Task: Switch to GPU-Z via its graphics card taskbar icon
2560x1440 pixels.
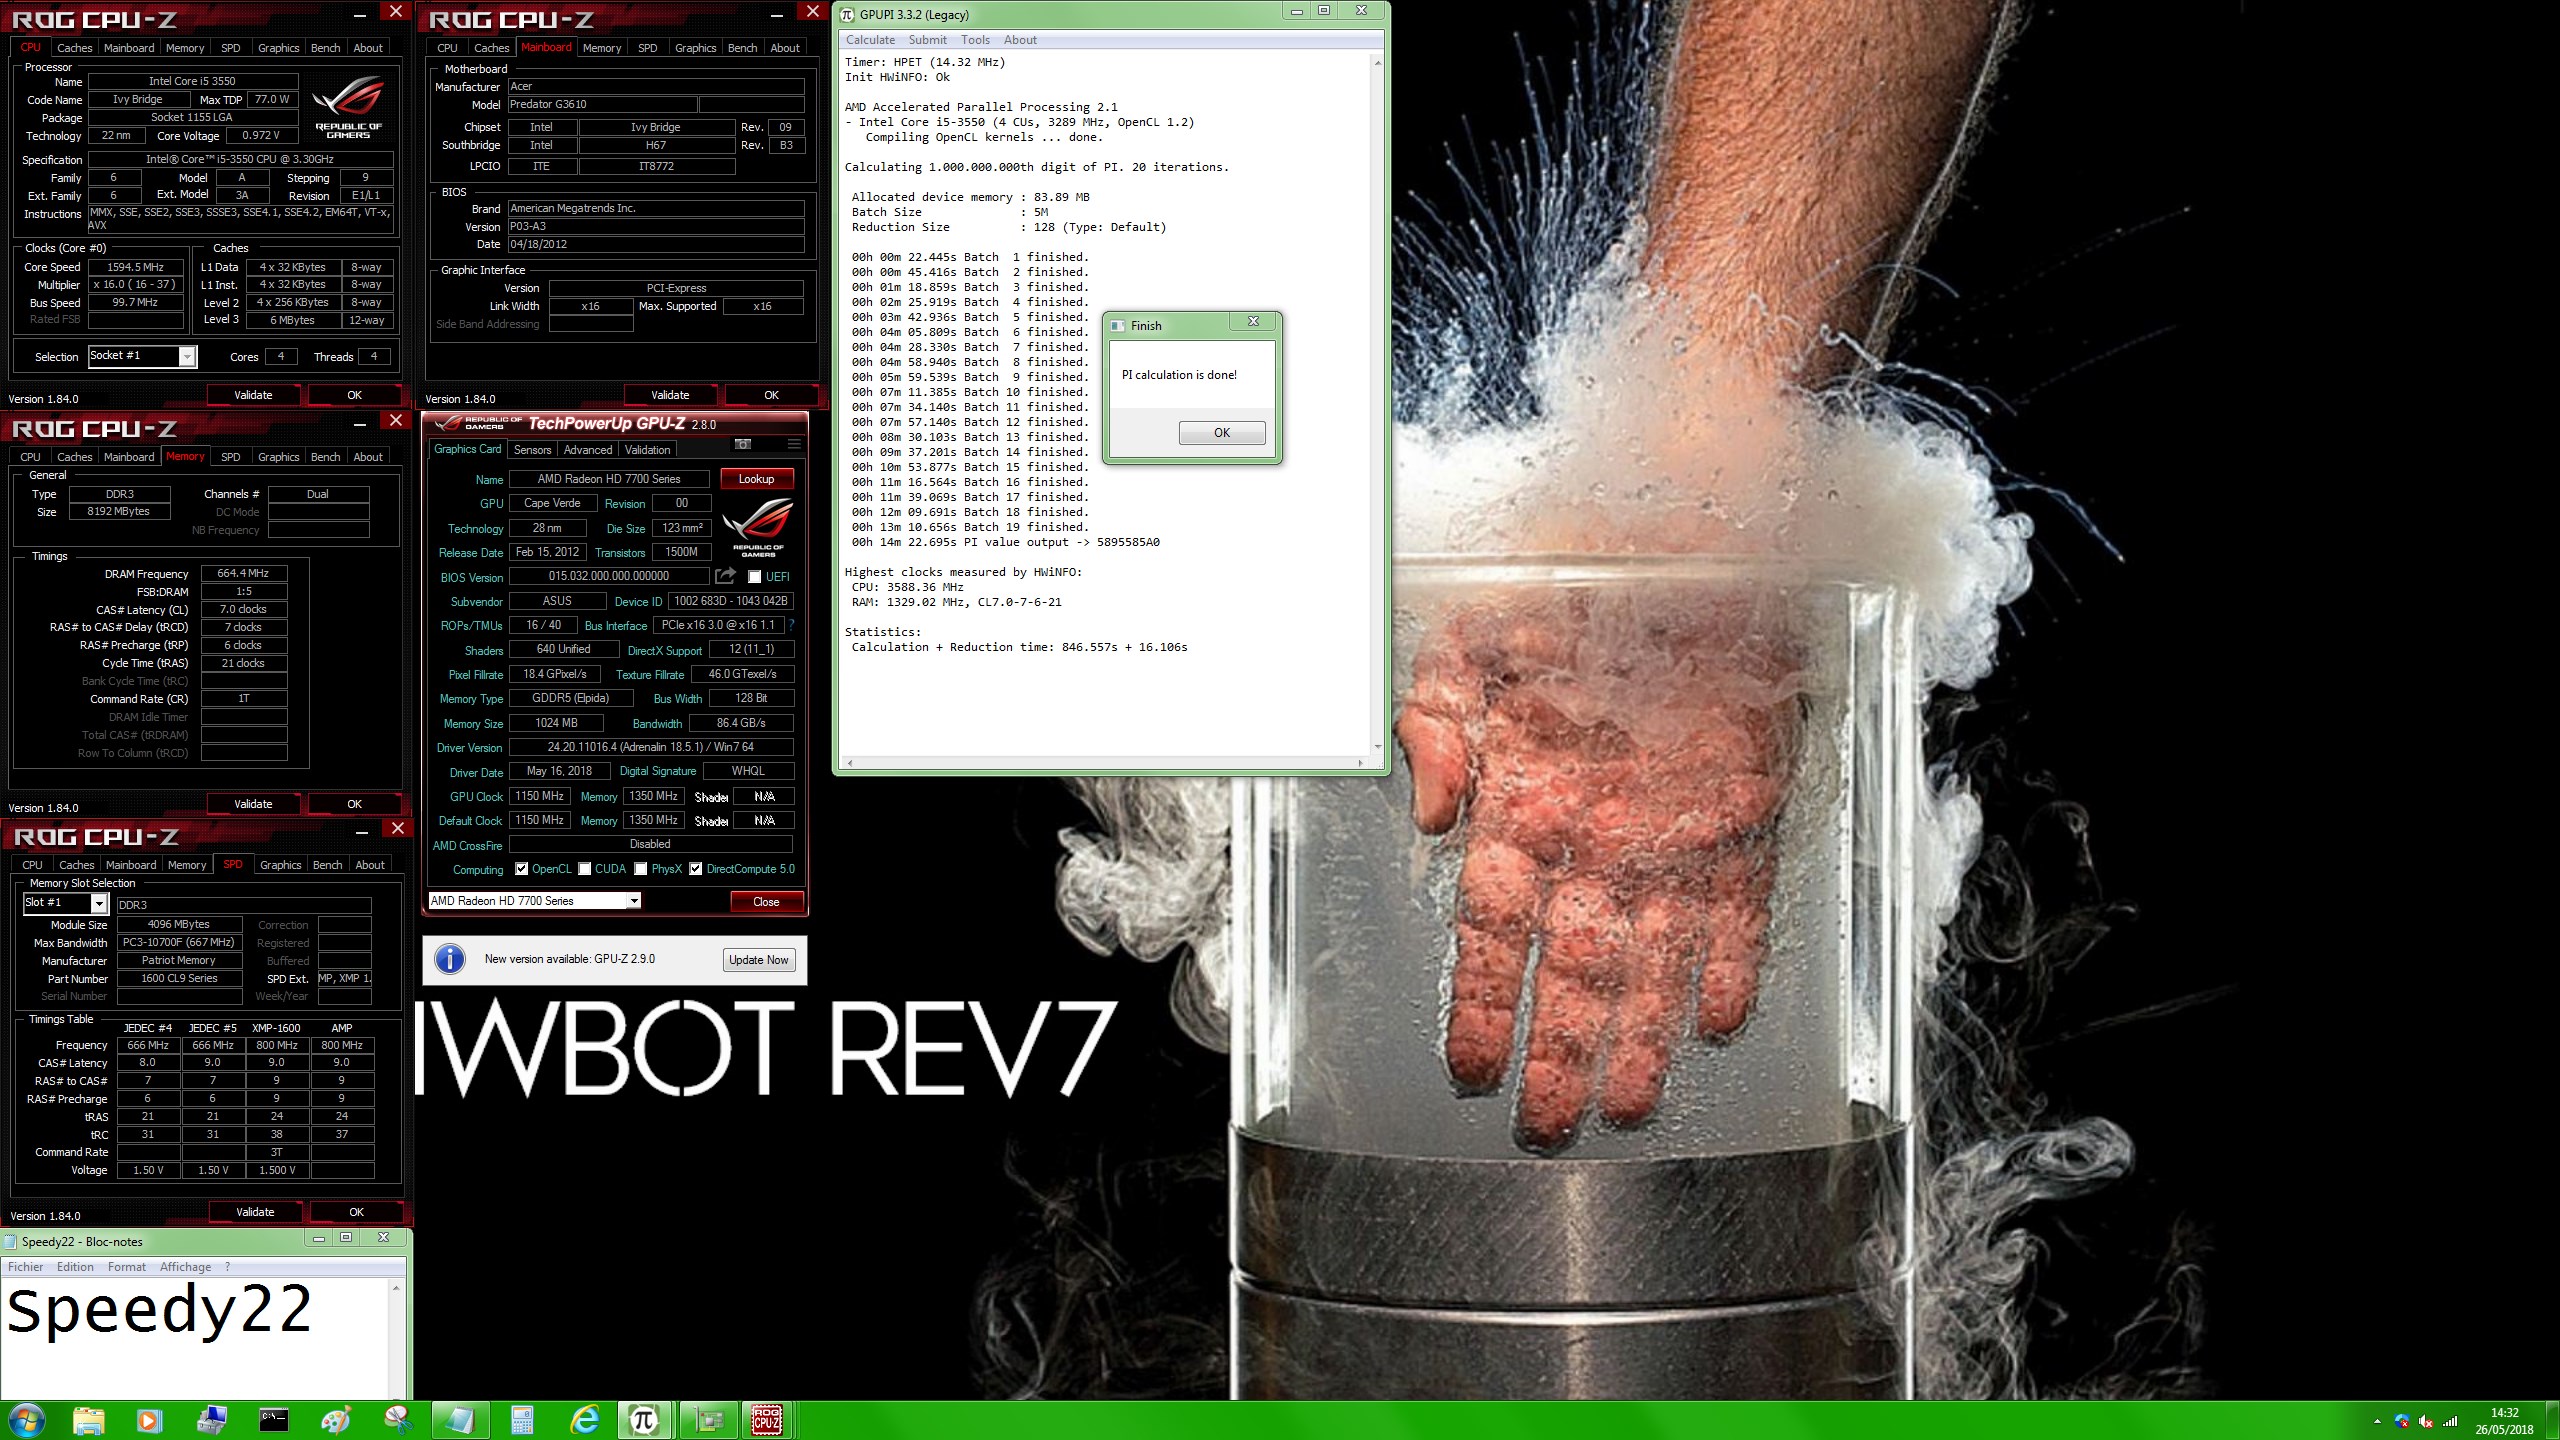Action: click(708, 1420)
